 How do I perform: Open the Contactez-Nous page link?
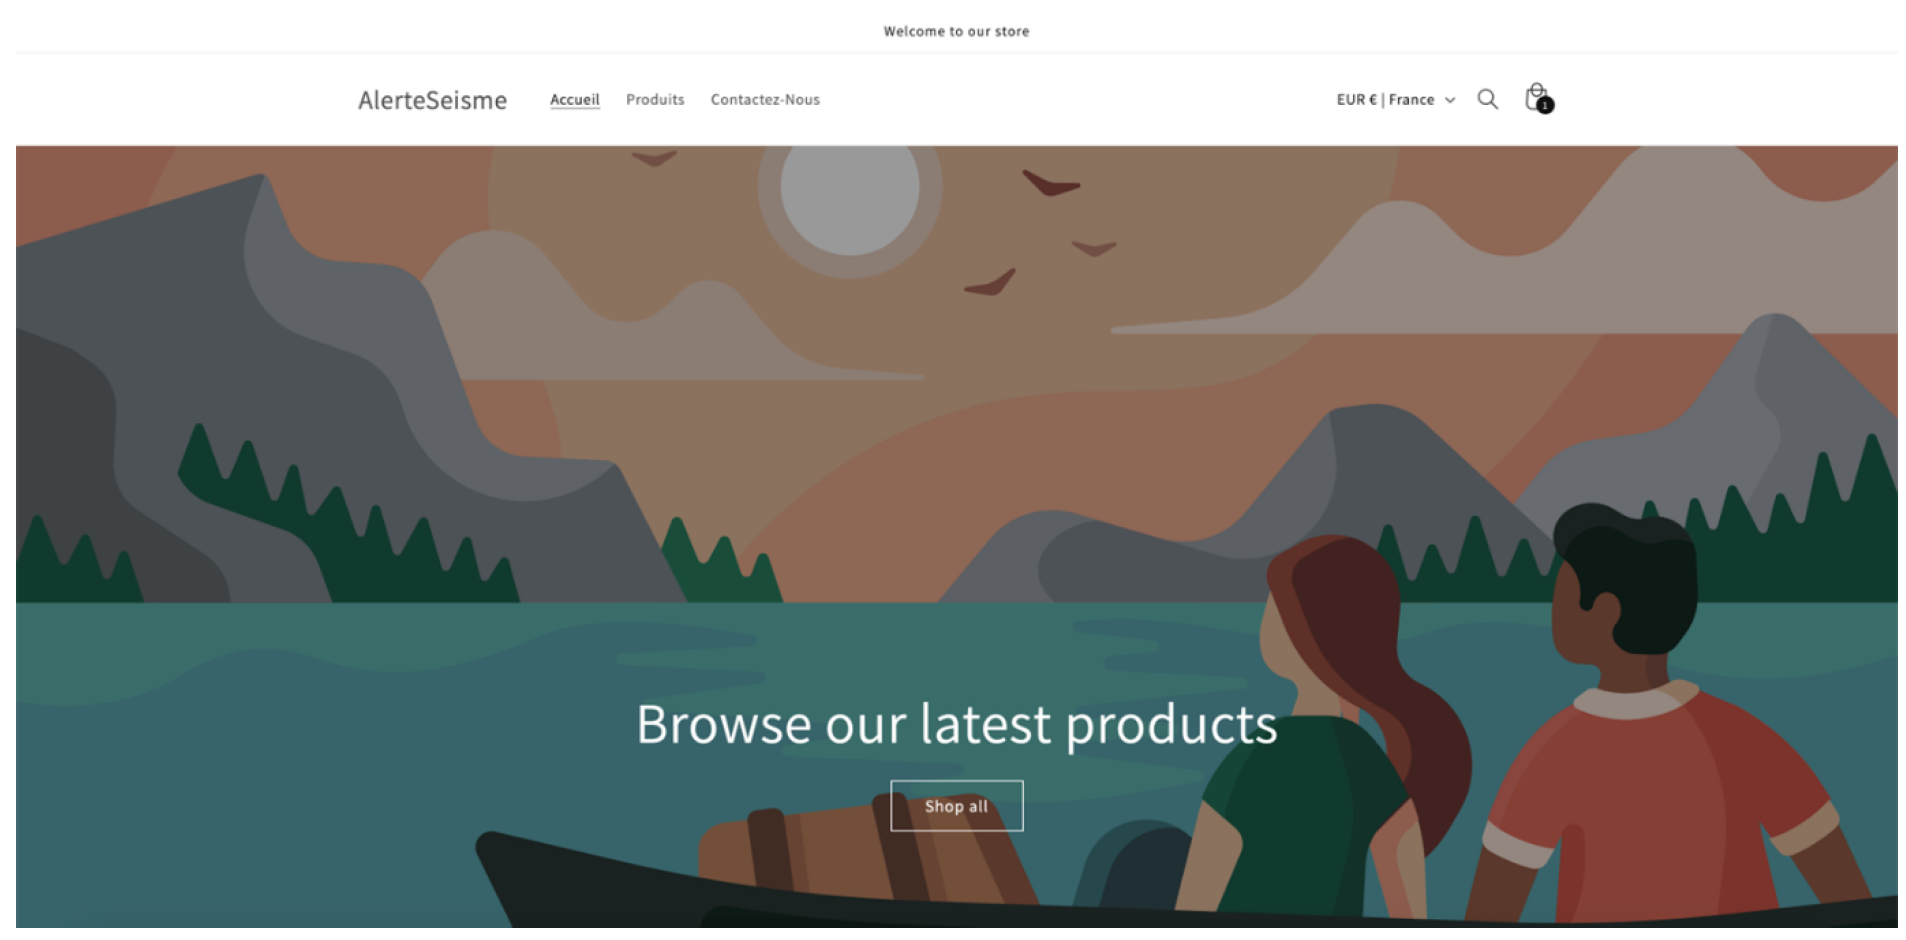tap(765, 100)
